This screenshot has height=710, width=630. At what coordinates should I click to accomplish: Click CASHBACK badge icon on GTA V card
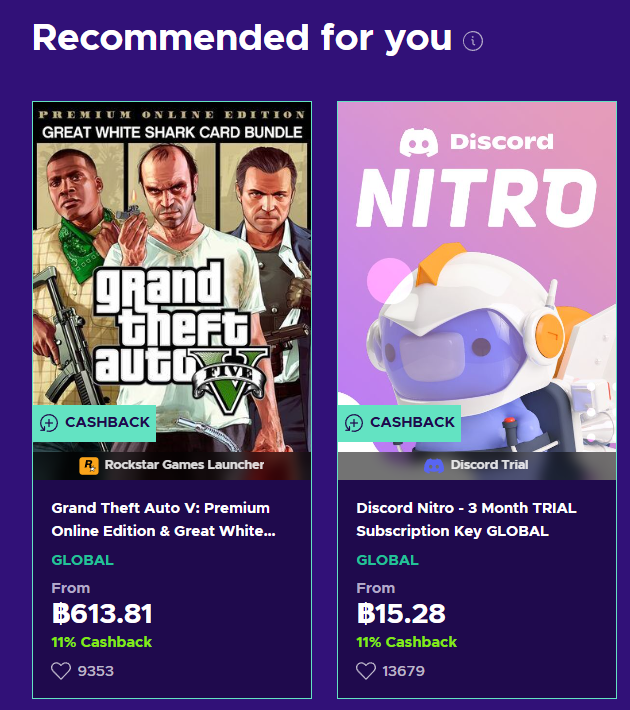[x=49, y=423]
